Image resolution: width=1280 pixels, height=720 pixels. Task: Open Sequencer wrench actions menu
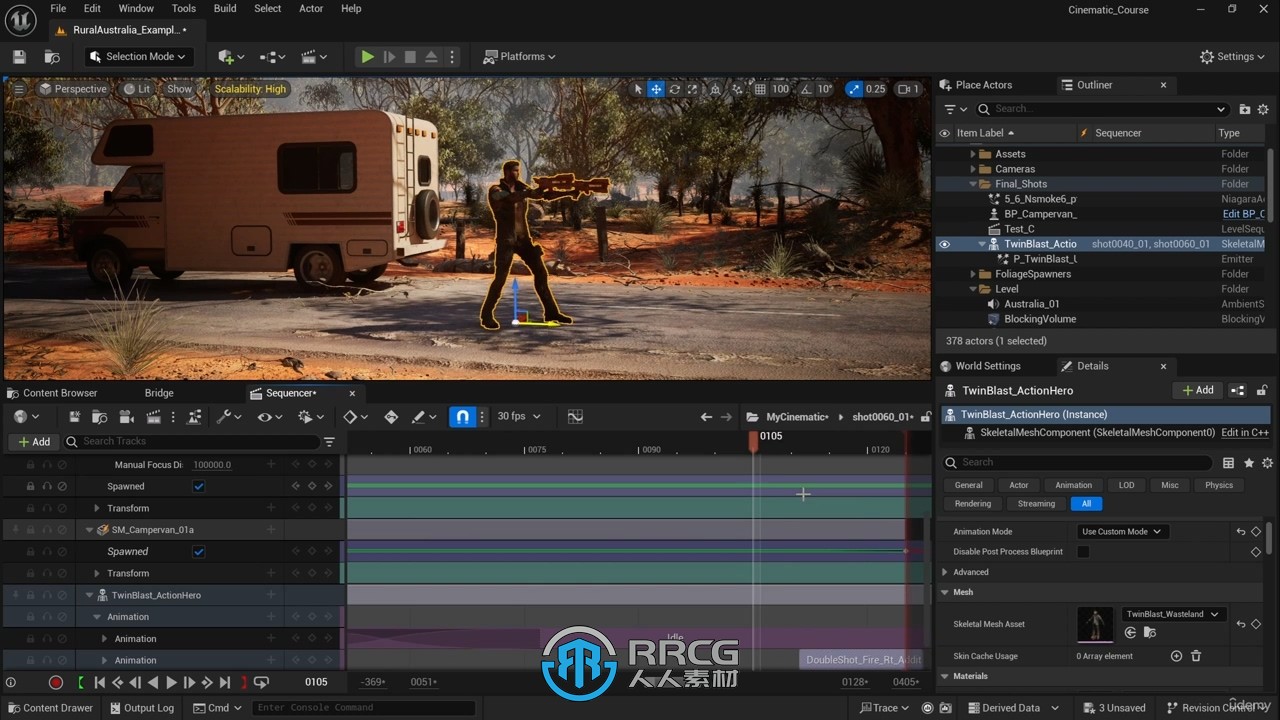coord(229,417)
